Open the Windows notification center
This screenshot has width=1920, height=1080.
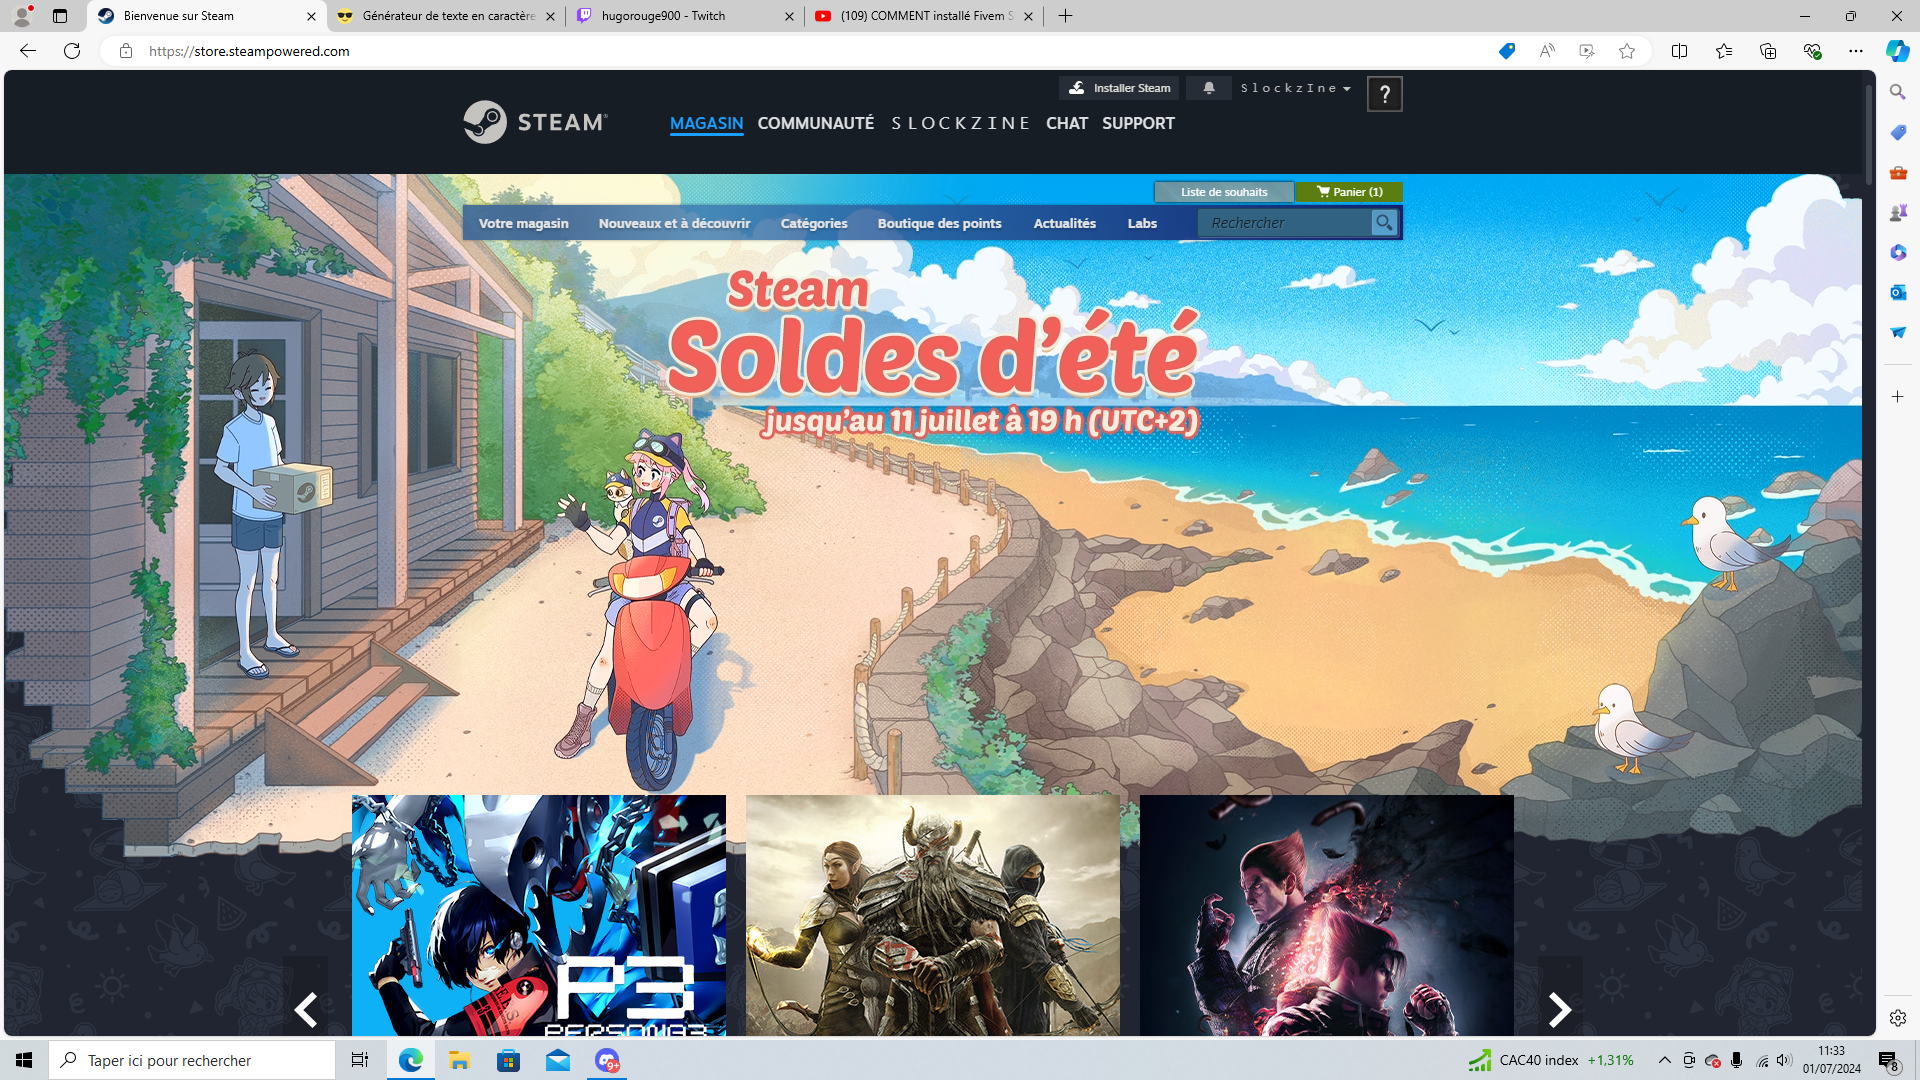[x=1888, y=1060]
